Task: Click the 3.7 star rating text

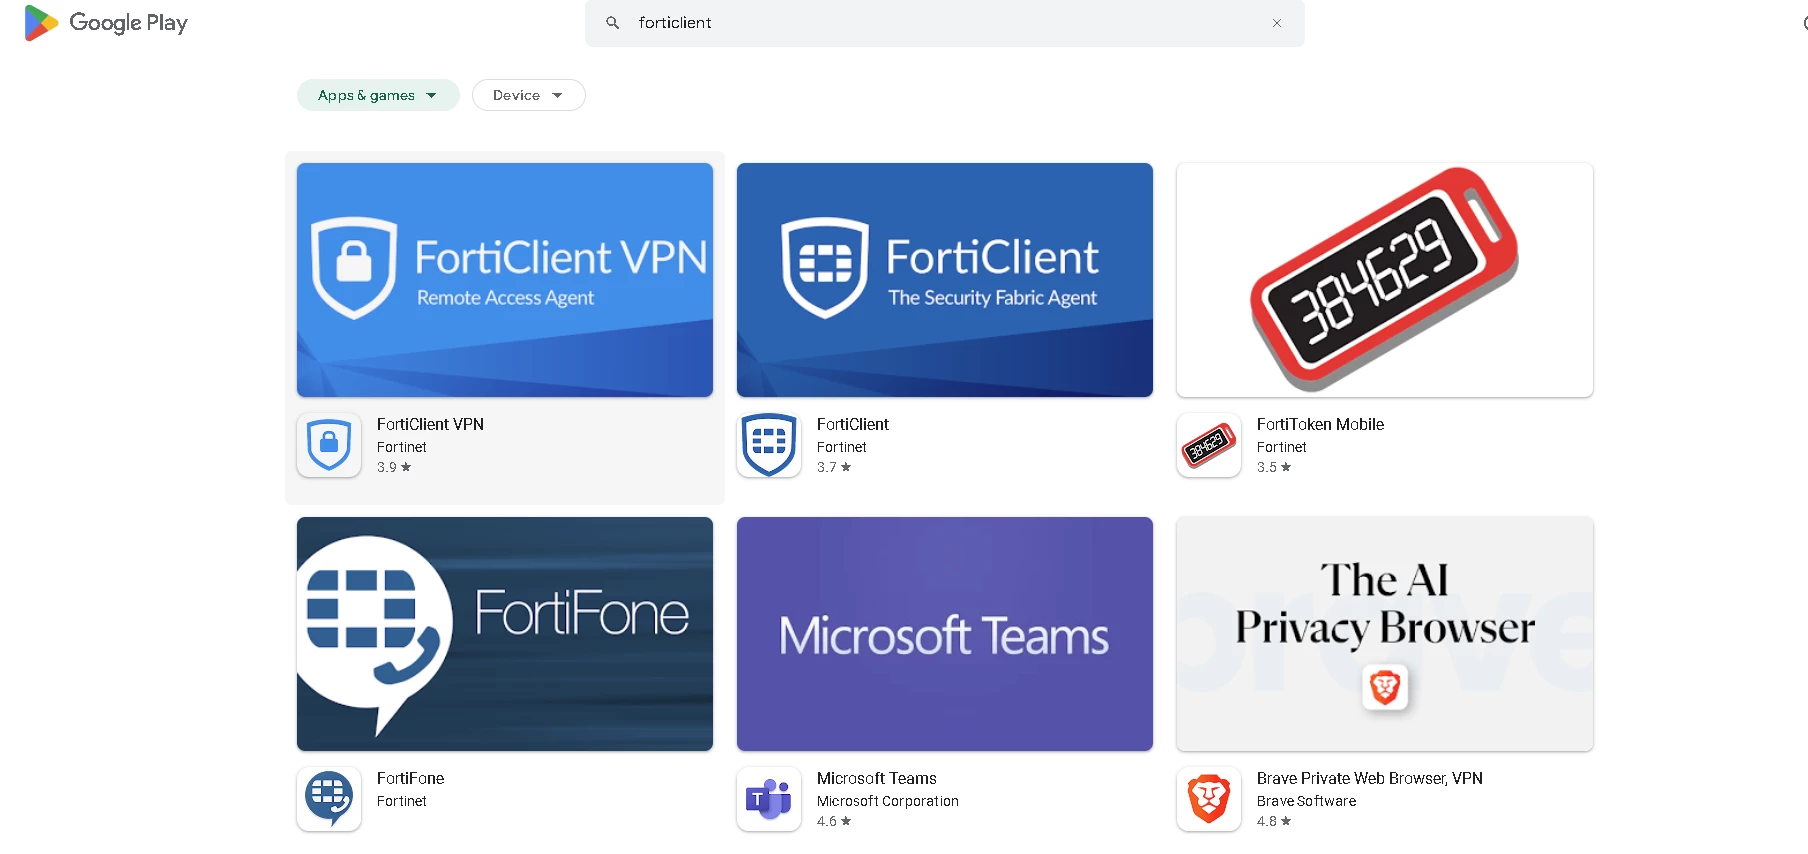Action: [834, 467]
